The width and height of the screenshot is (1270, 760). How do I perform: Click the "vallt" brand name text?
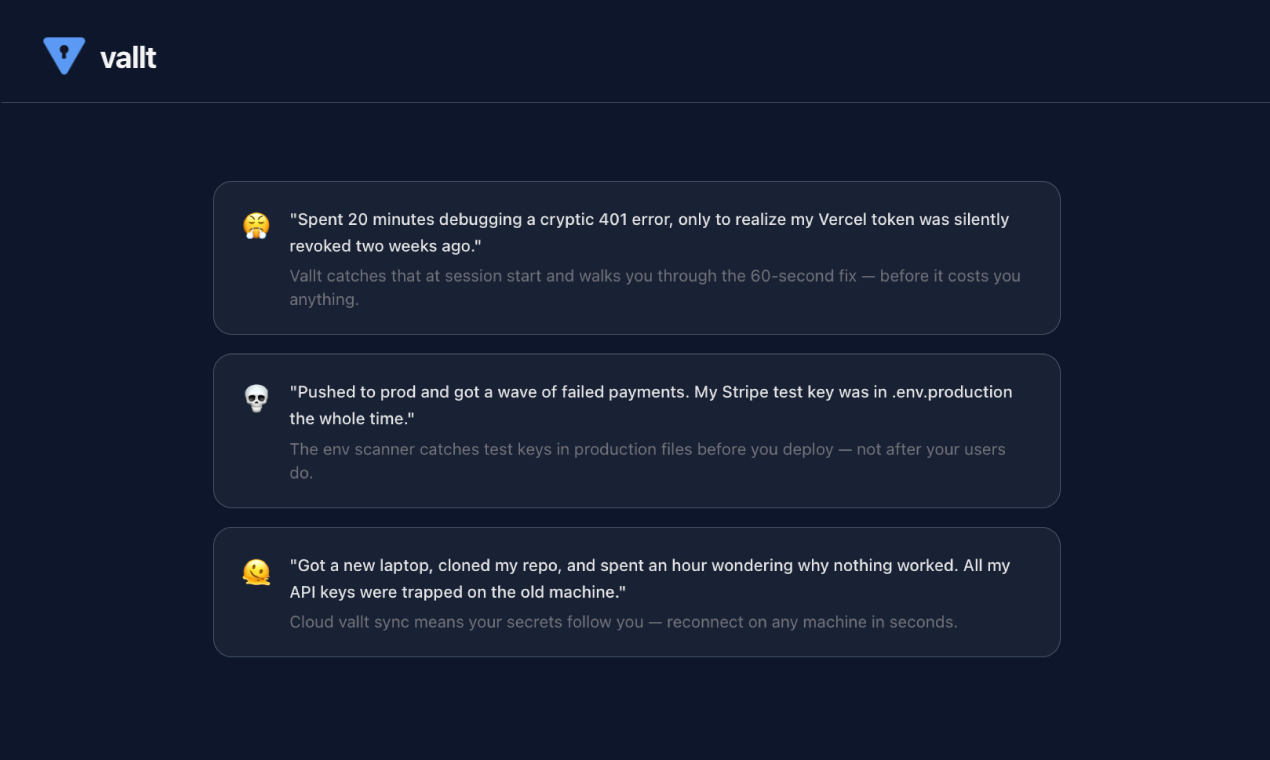click(128, 58)
